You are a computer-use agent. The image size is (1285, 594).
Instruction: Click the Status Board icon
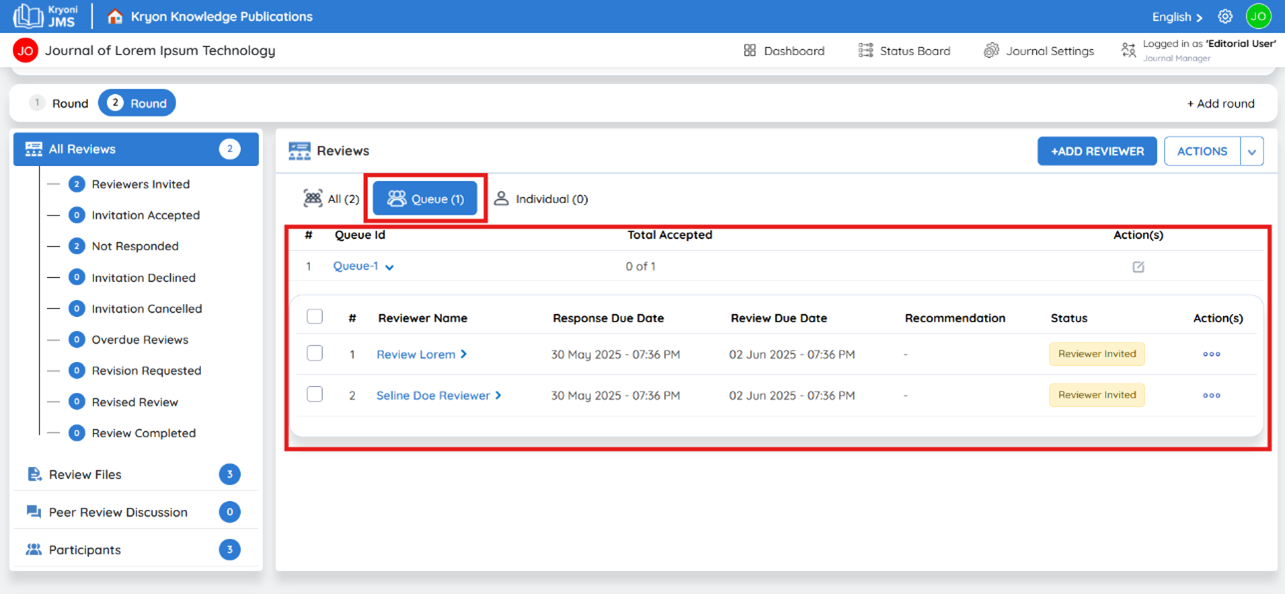(866, 51)
